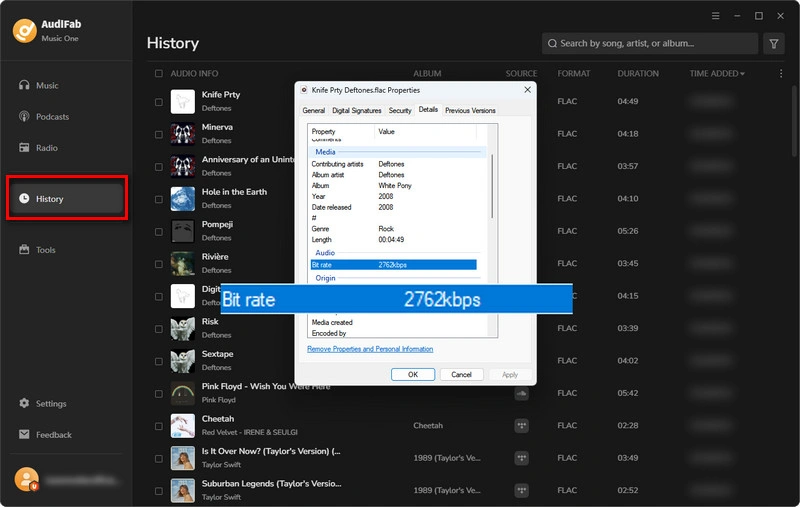Select the Genre 'Rock' row
Image resolution: width=800 pixels, height=507 pixels.
[393, 229]
